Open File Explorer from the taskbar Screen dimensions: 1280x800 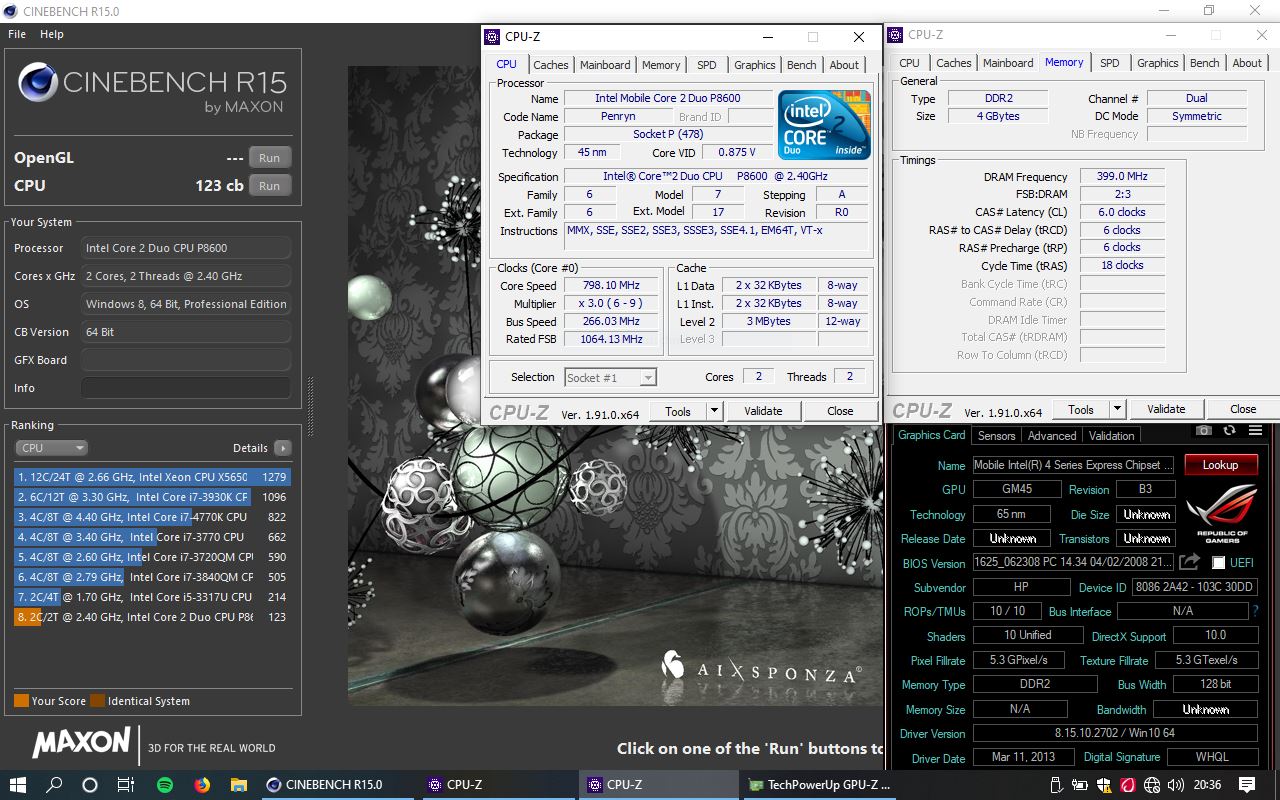[x=238, y=785]
